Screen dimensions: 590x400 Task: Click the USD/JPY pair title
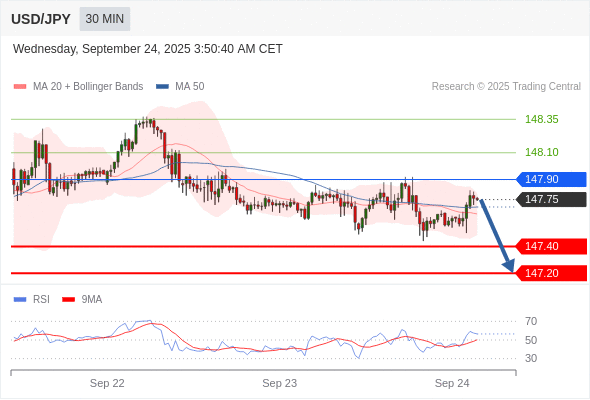tap(41, 19)
